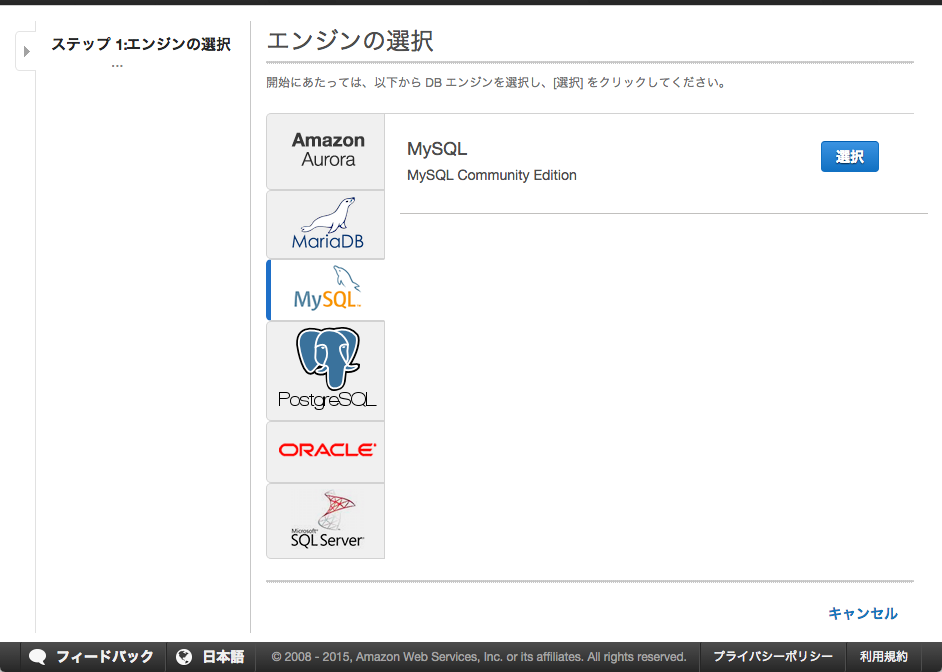Click the copyright Amazon Web Services text

(479, 657)
